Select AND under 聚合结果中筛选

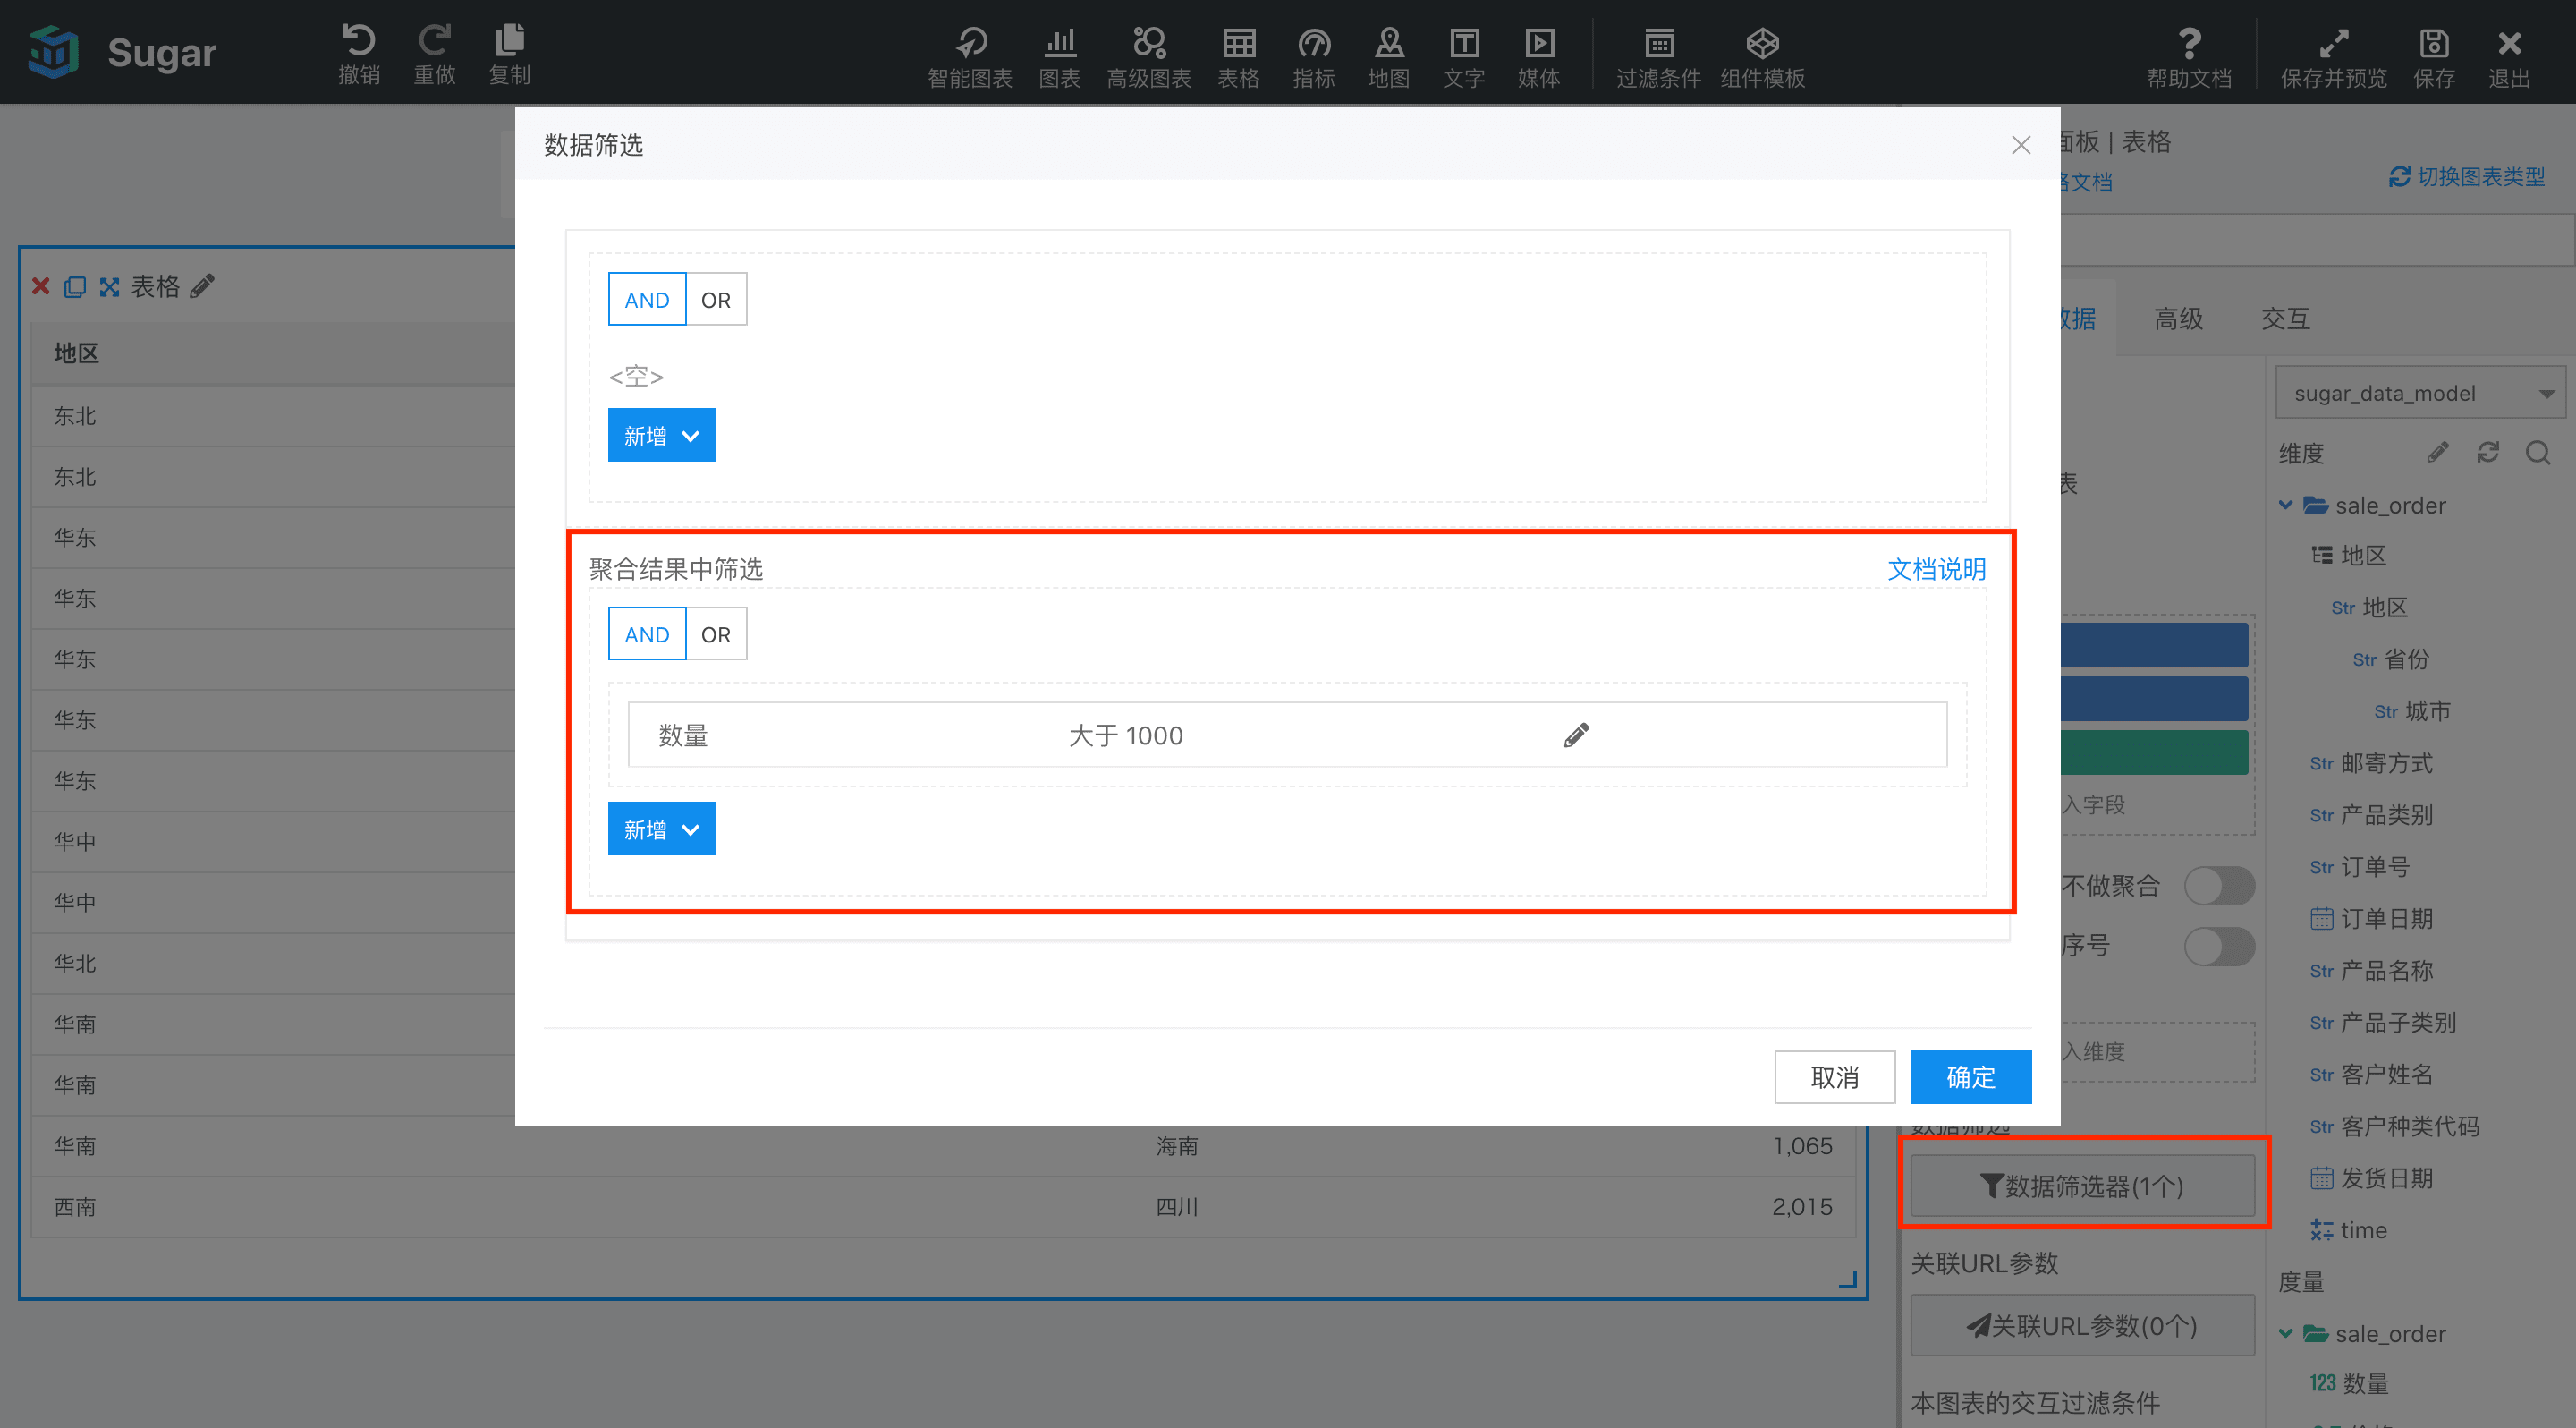[x=646, y=634]
